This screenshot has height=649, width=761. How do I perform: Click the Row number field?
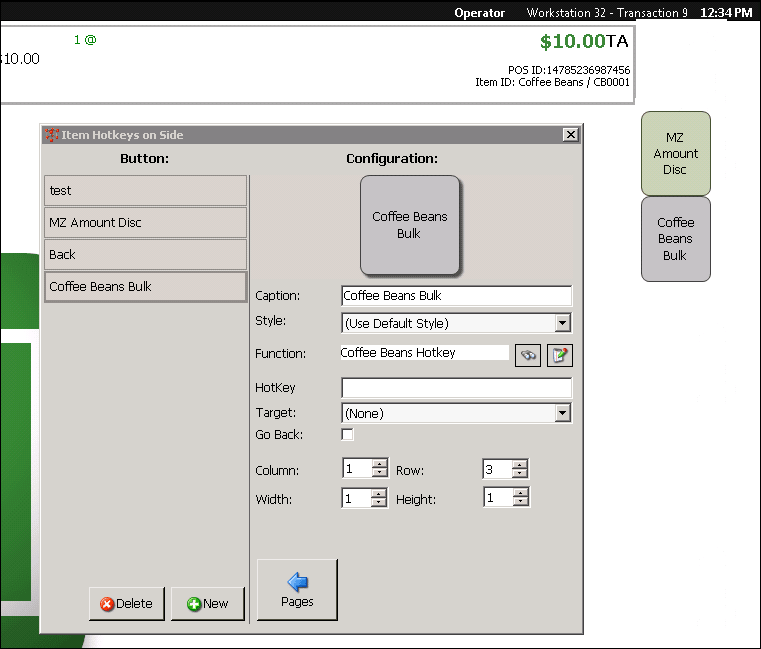click(x=498, y=468)
